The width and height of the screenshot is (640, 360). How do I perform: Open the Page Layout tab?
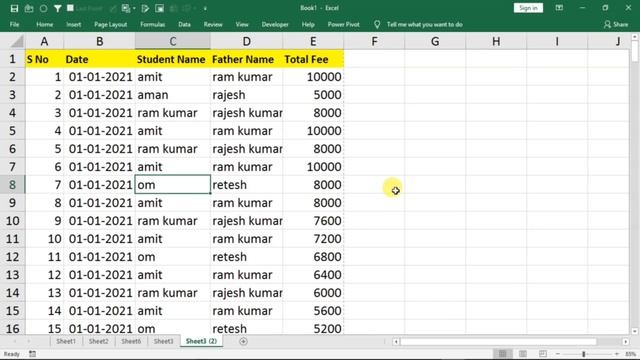[111, 24]
